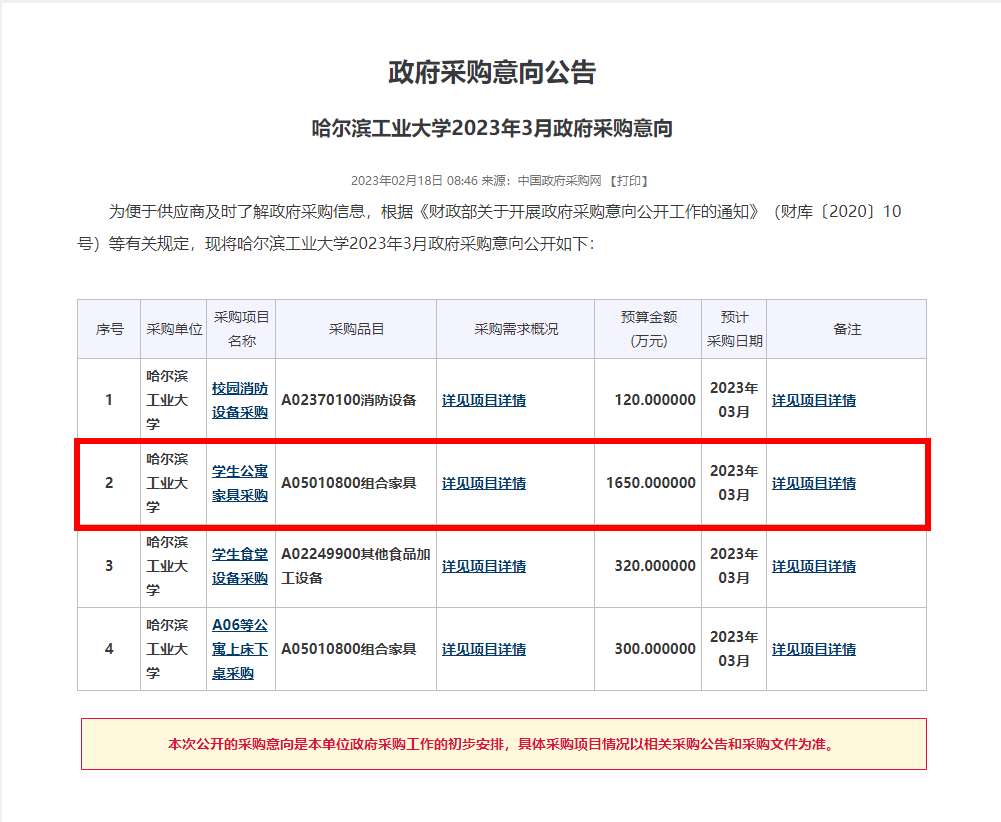The image size is (1001, 822).
Task: Click the 来源：中国政府采购网 source text
Action: tap(541, 181)
